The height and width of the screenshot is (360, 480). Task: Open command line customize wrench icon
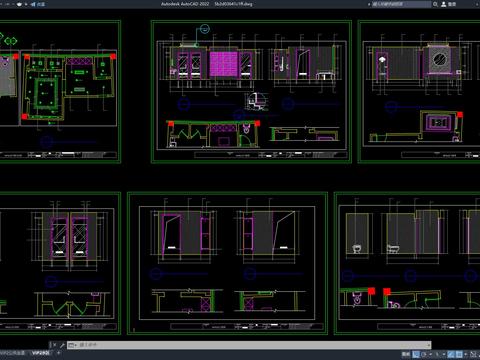pyautogui.click(x=62, y=345)
